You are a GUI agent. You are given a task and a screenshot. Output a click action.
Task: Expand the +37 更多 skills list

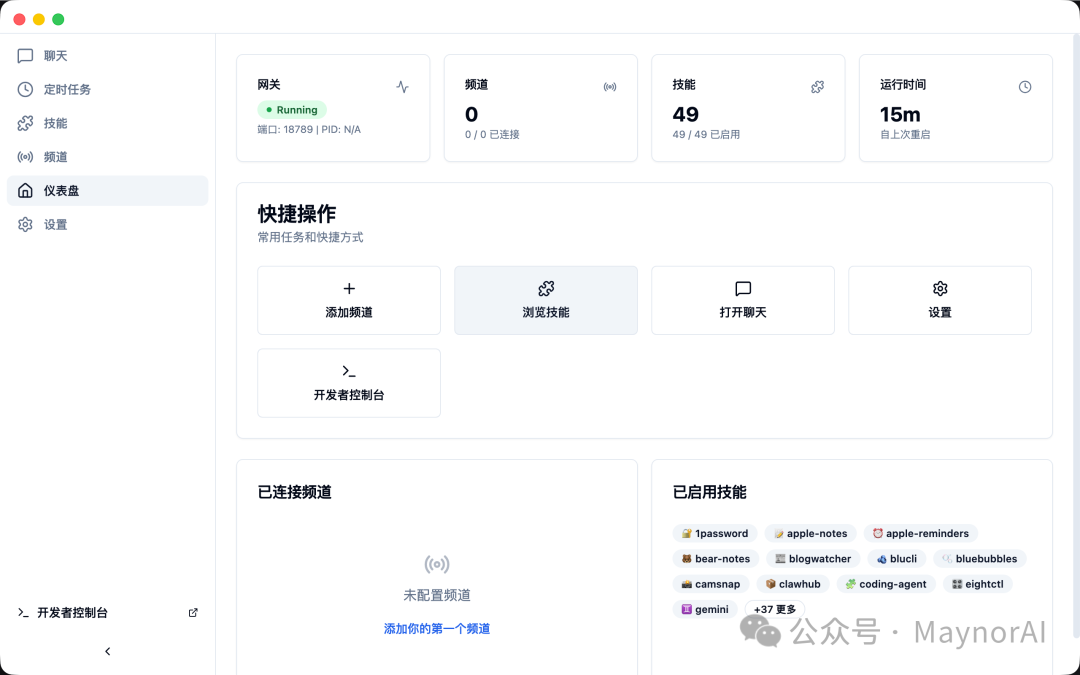coord(774,609)
